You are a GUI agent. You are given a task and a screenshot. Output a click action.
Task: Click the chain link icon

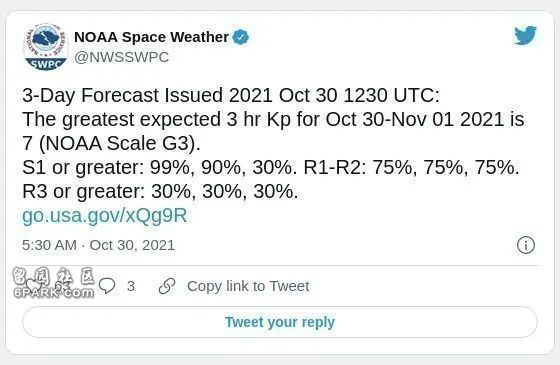click(167, 286)
